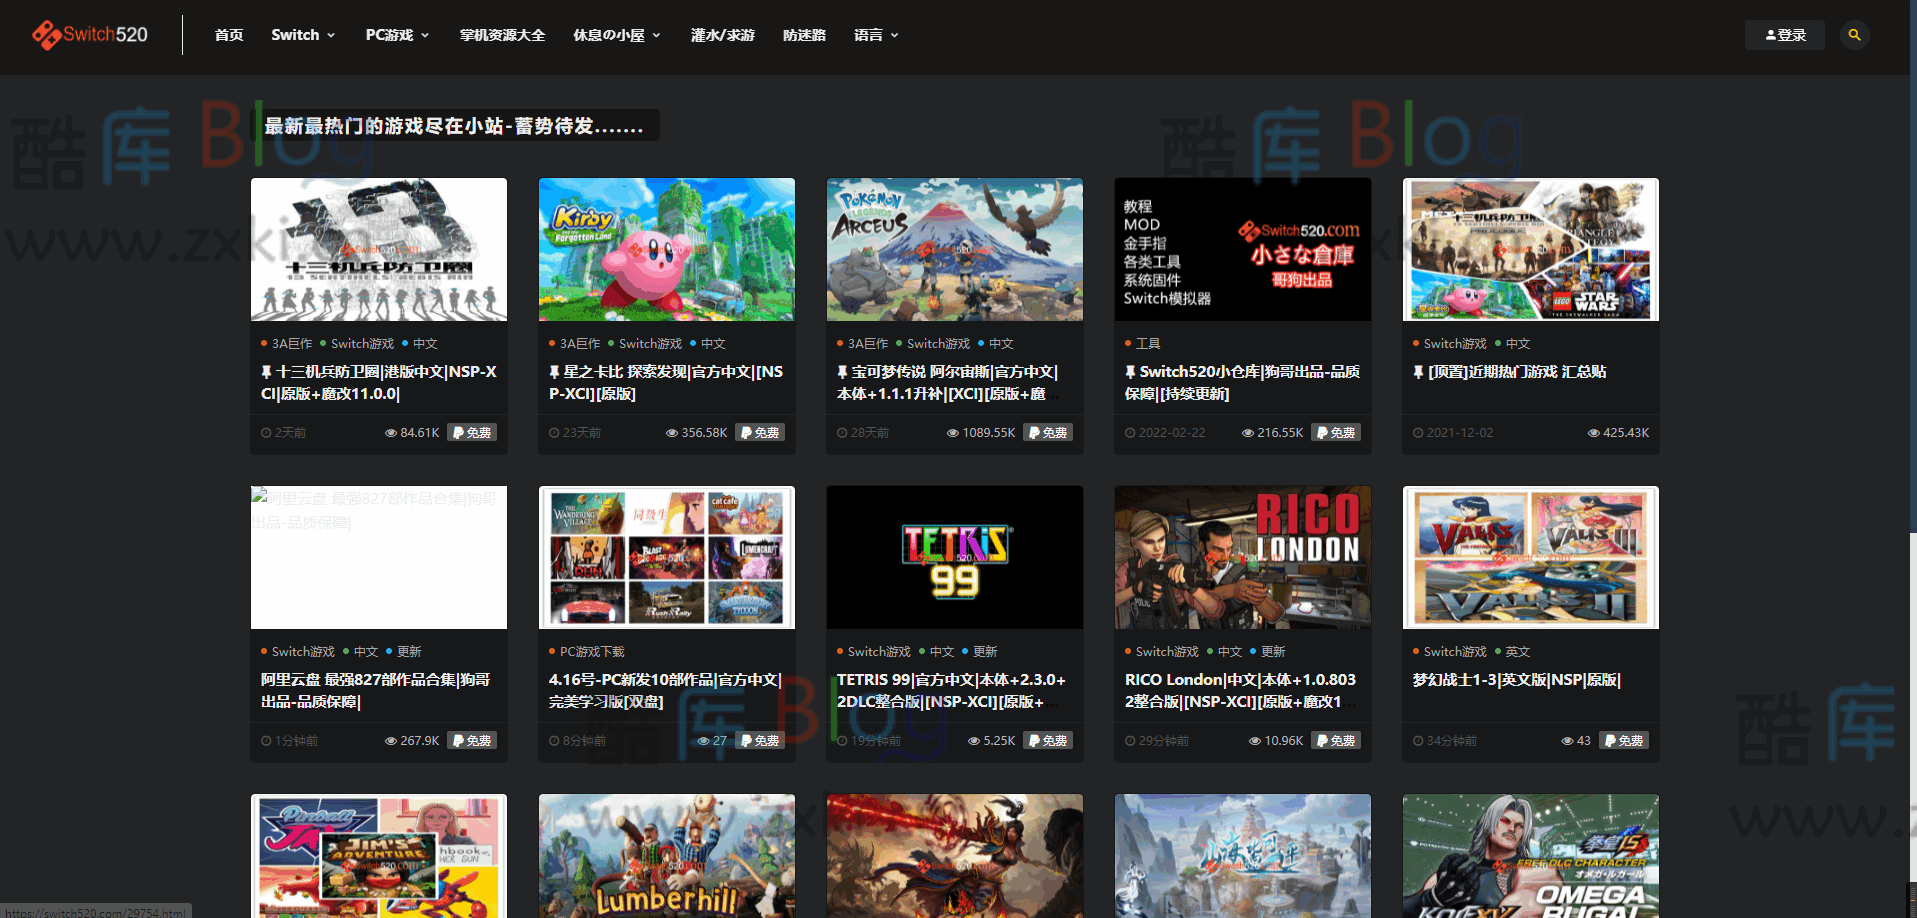
Task: Select 首页 in the navigation bar
Action: pyautogui.click(x=228, y=34)
